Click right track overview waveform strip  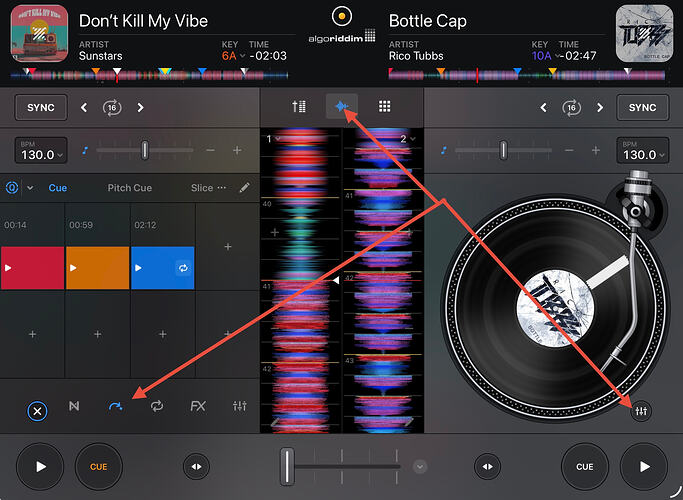(x=527, y=75)
